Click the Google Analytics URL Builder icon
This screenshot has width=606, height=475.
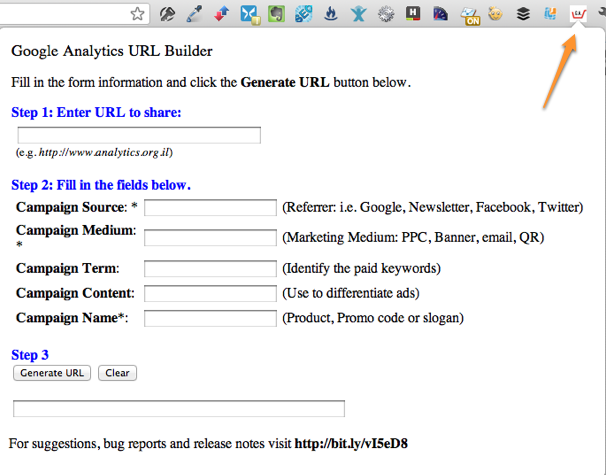click(577, 14)
